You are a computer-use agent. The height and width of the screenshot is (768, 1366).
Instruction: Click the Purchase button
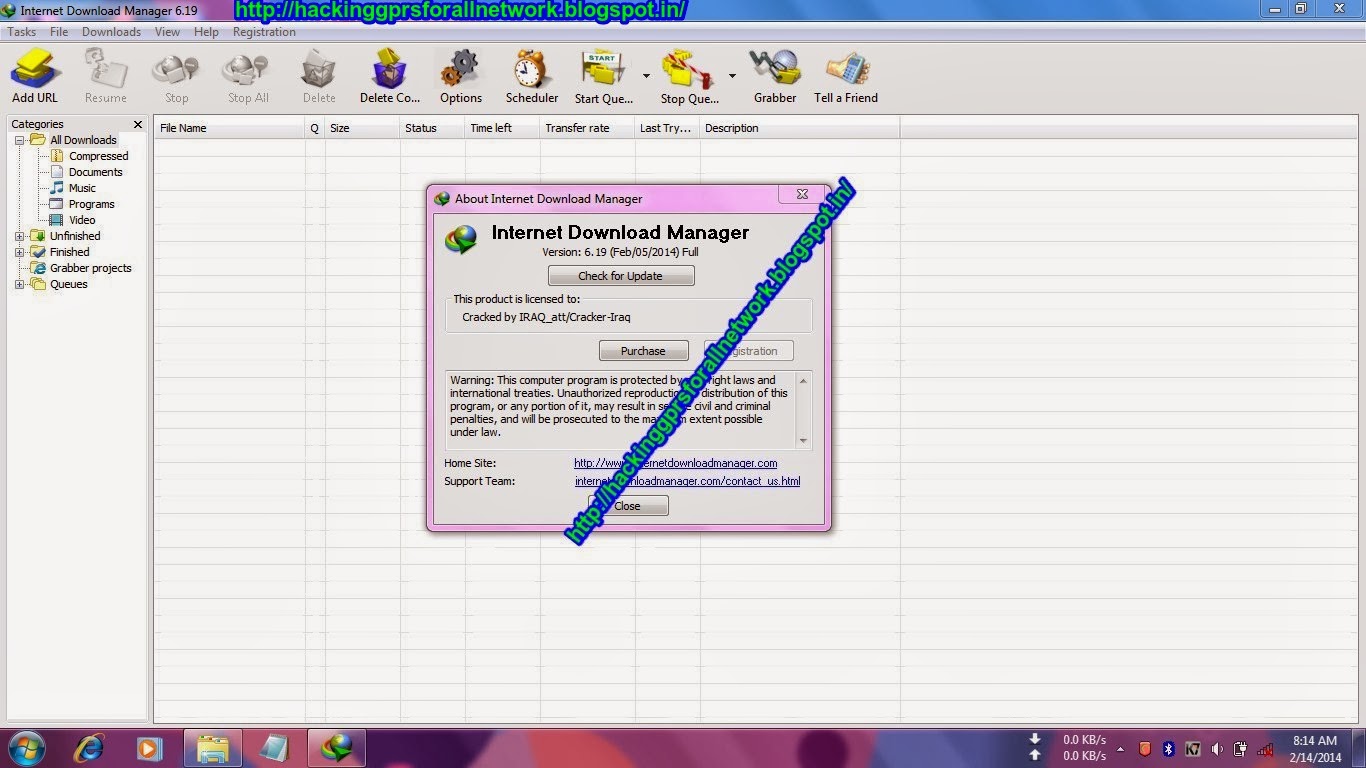643,351
